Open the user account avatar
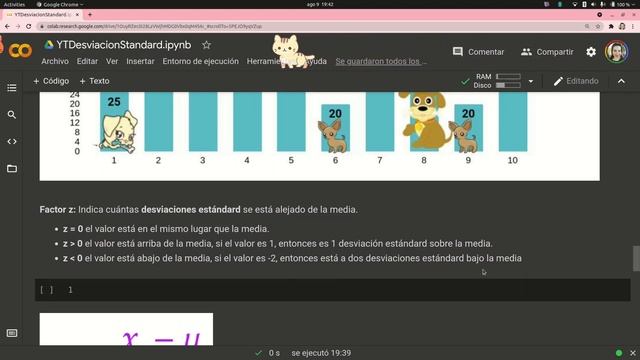The height and width of the screenshot is (360, 640). [x=616, y=52]
